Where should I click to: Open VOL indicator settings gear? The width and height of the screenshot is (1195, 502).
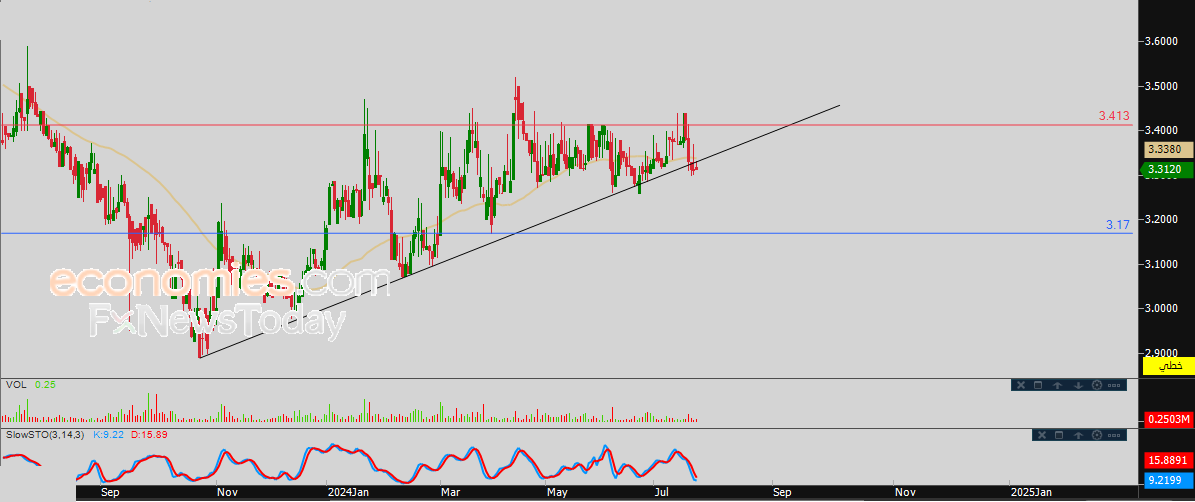click(x=1097, y=385)
